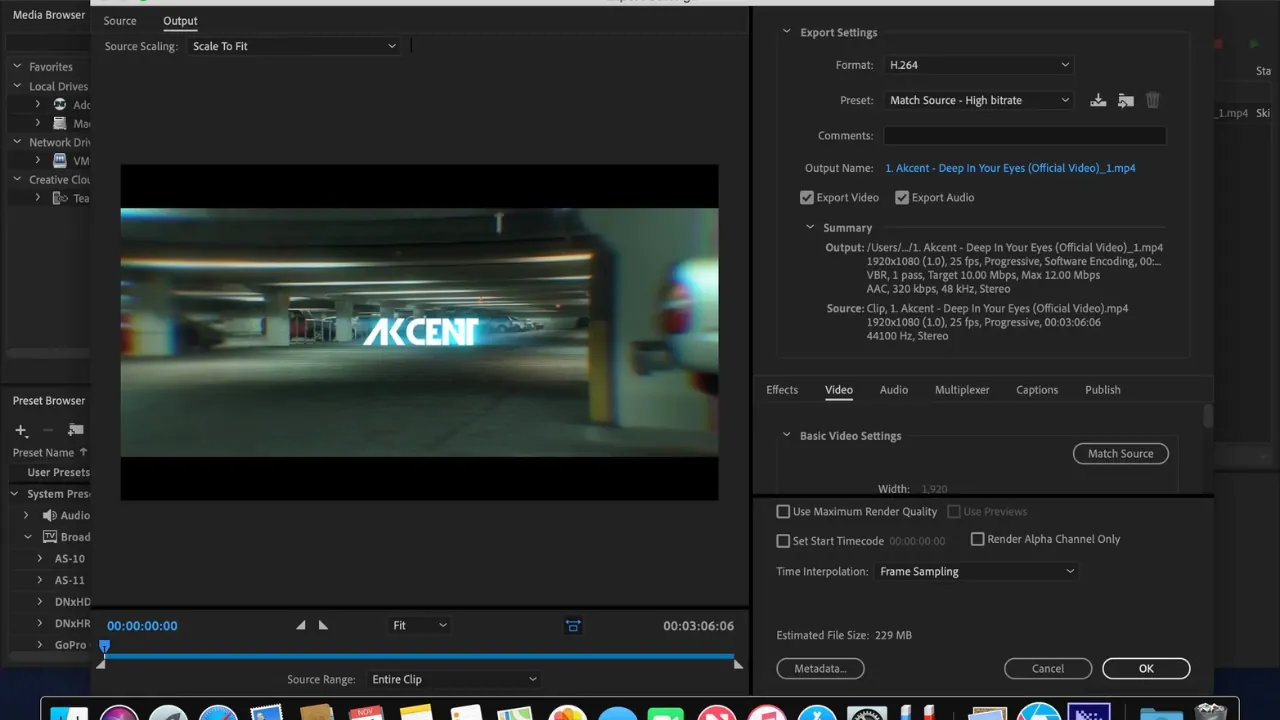Open the Publish tab
Screen dimensions: 1280x720
click(x=1103, y=390)
